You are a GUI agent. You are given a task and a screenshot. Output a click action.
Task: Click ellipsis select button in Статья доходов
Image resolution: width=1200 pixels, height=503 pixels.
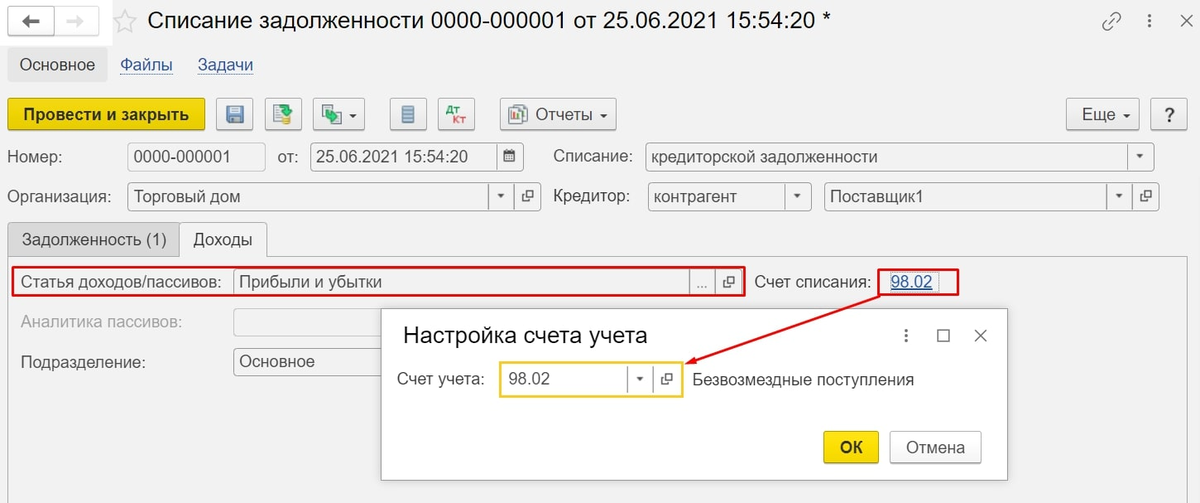702,282
